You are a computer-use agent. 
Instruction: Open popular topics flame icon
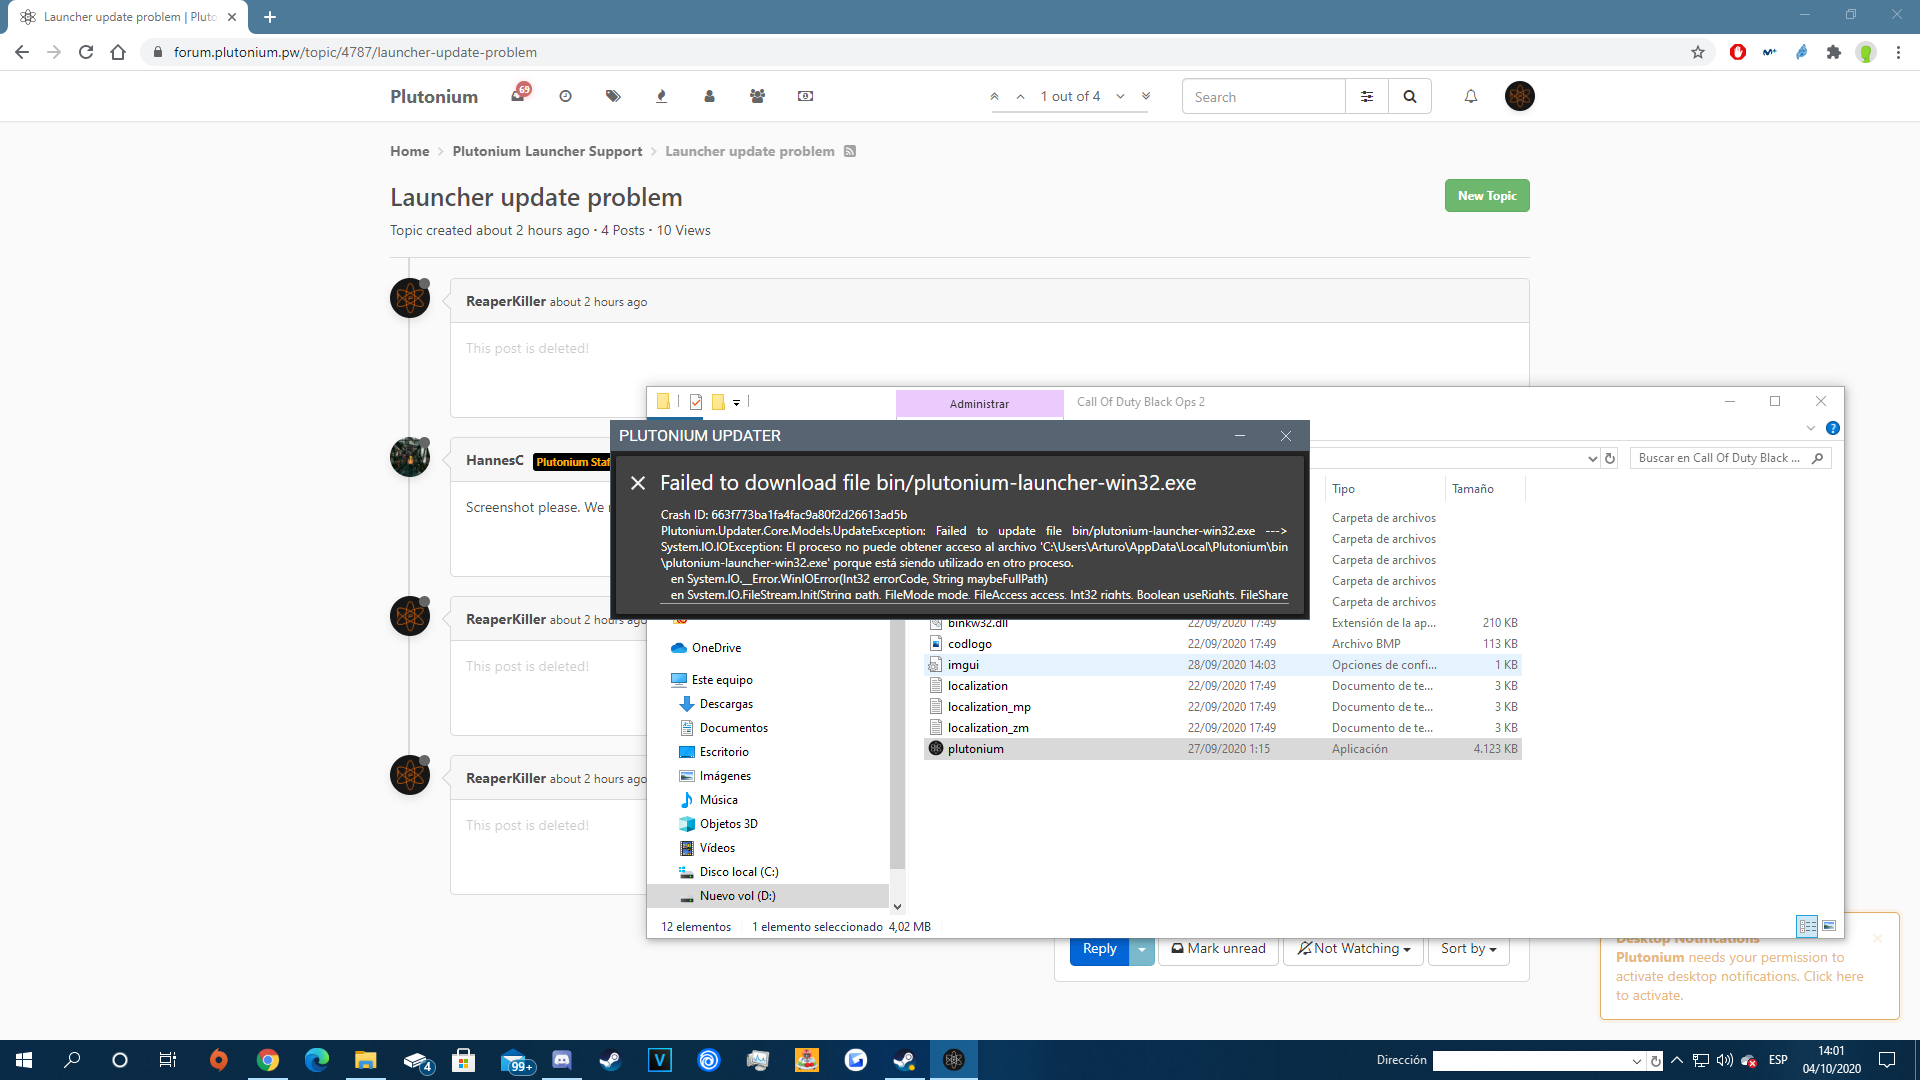[661, 96]
